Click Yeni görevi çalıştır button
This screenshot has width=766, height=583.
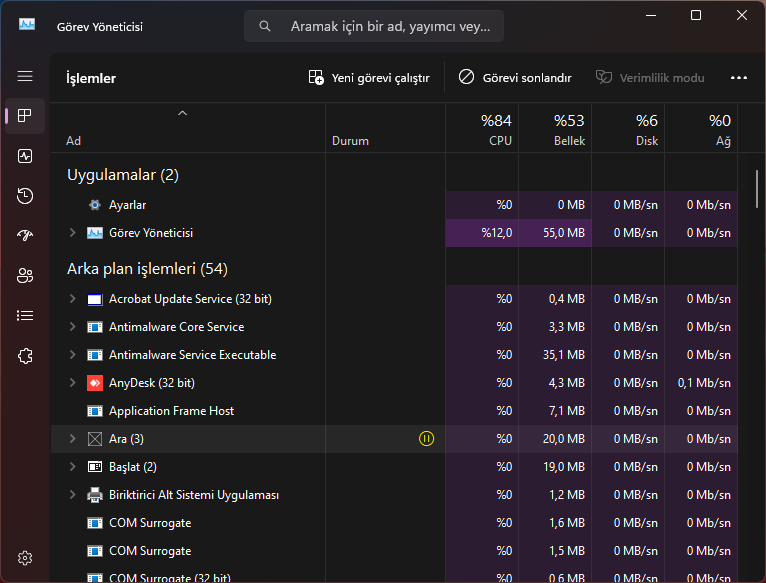369,78
